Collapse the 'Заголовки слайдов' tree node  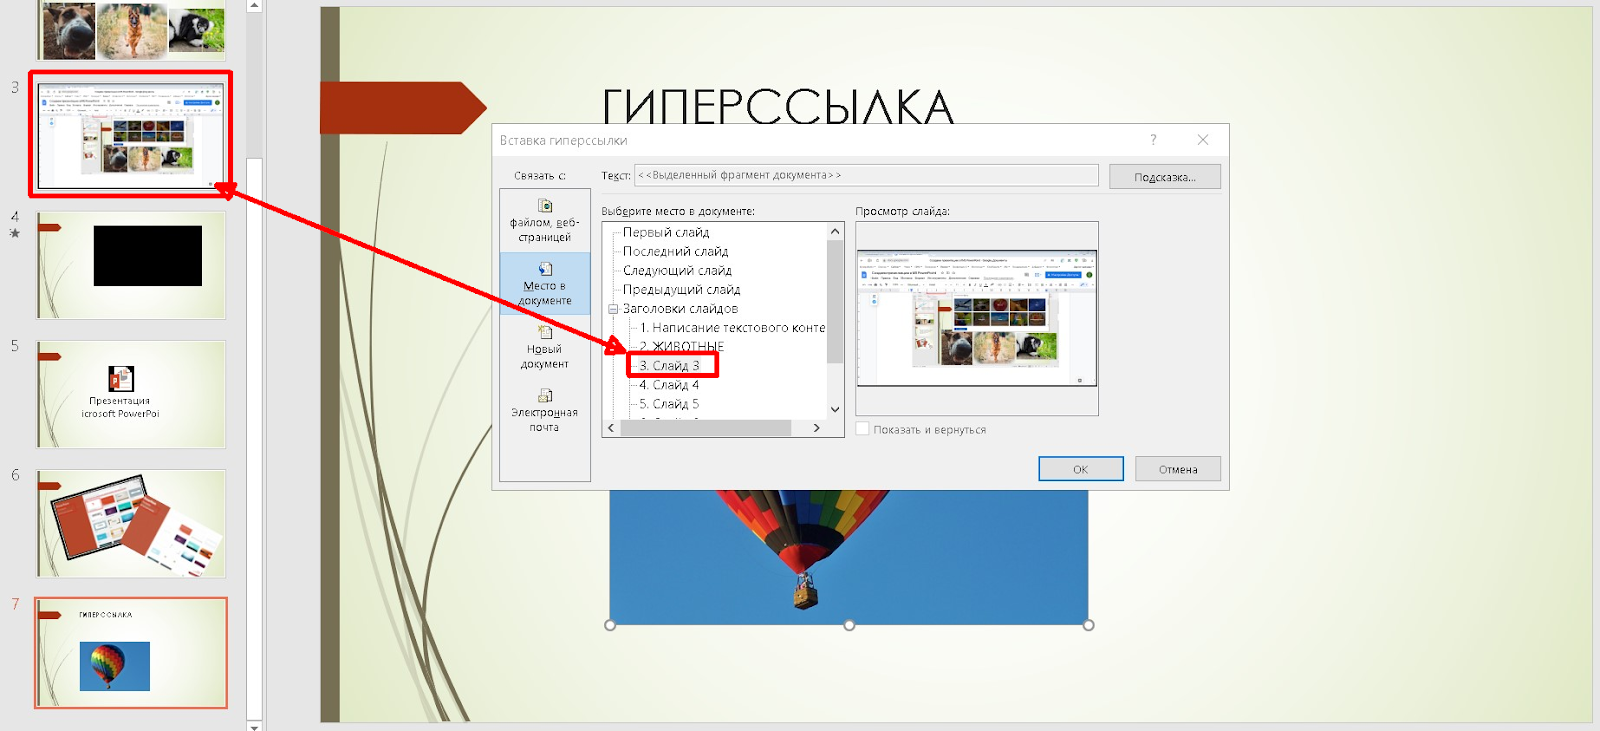613,309
